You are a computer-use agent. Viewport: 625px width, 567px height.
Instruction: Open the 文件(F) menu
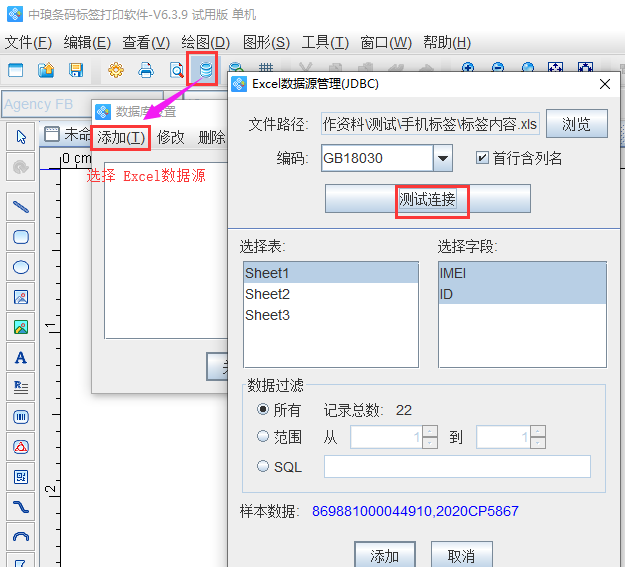click(28, 42)
